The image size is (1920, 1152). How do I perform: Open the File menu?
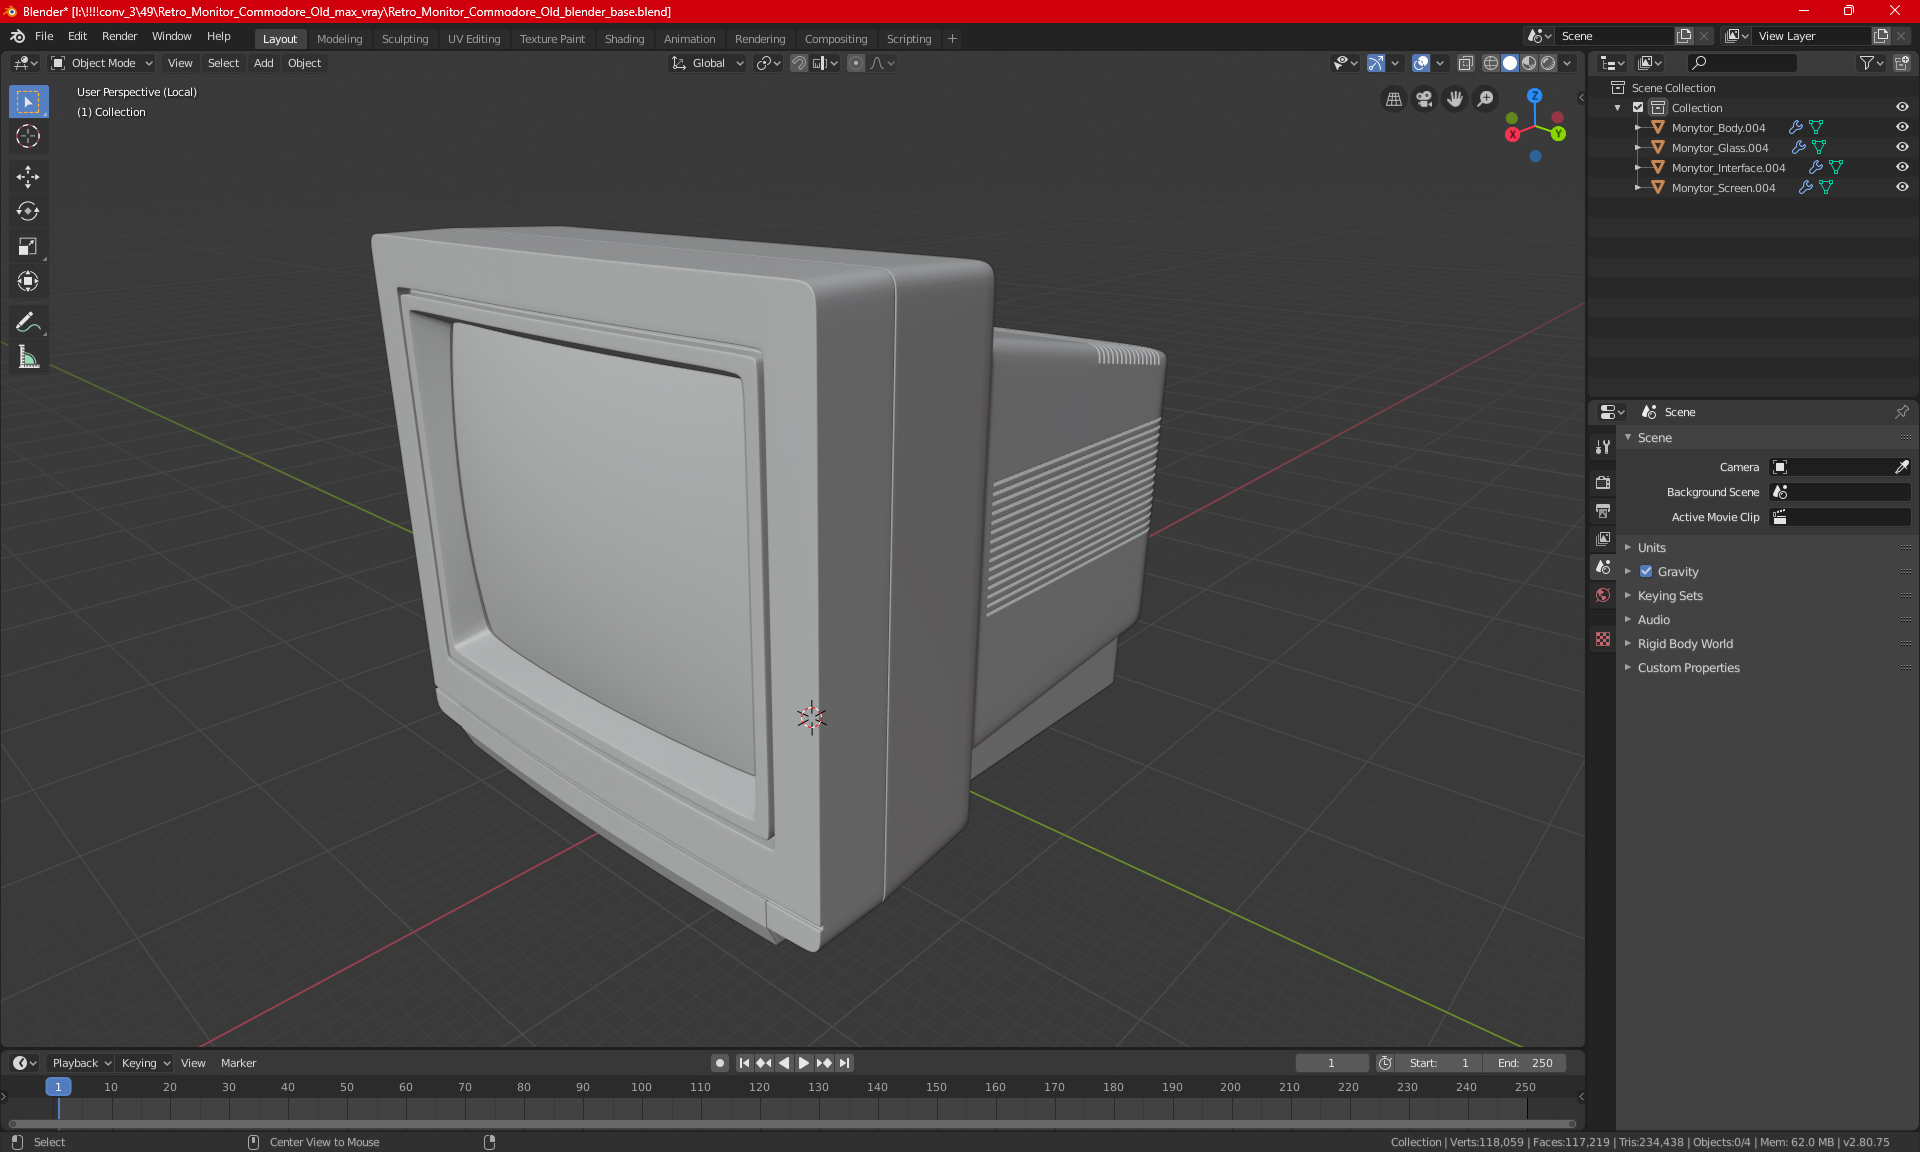coord(44,36)
